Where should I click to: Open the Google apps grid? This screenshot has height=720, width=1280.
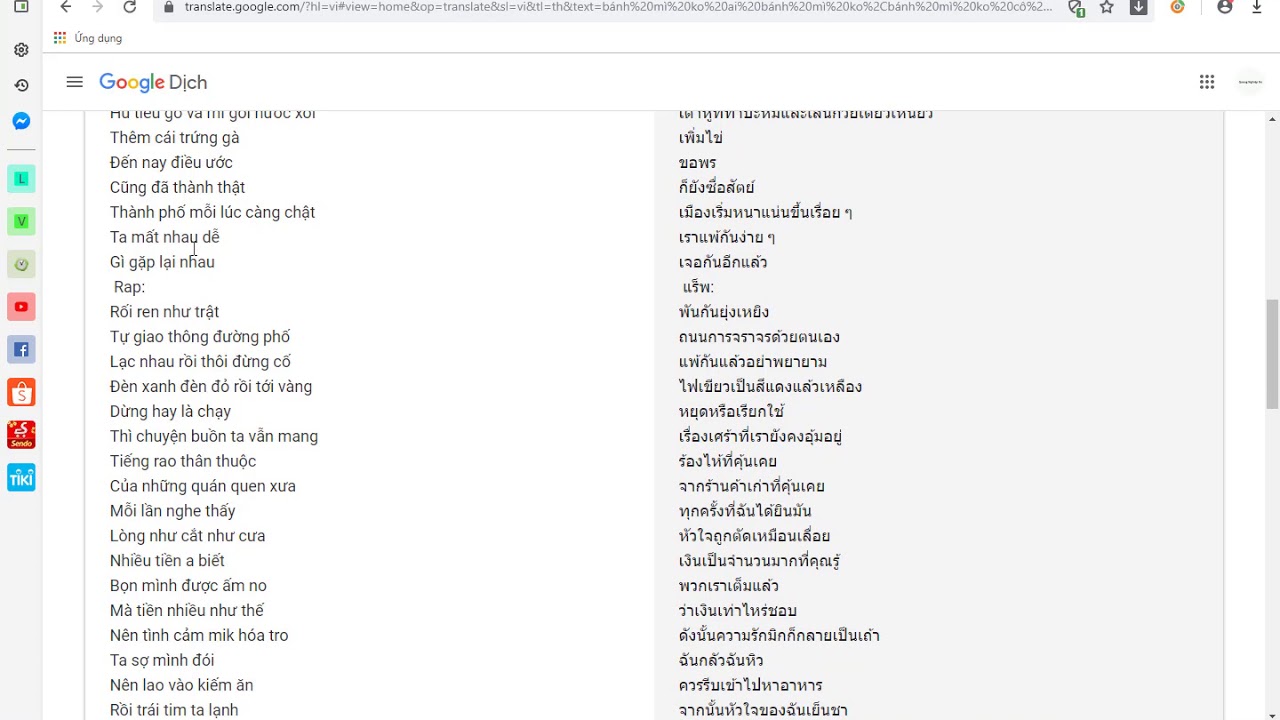coord(1207,82)
